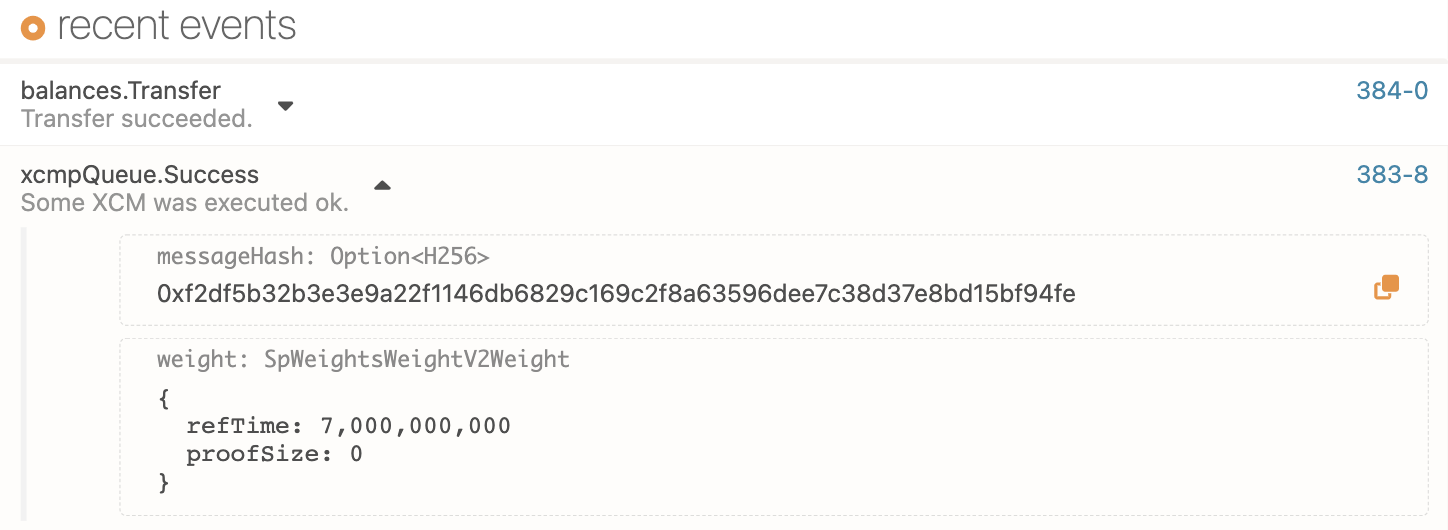Click the empty area right of refTime value
The image size is (1448, 530).
click(900, 426)
